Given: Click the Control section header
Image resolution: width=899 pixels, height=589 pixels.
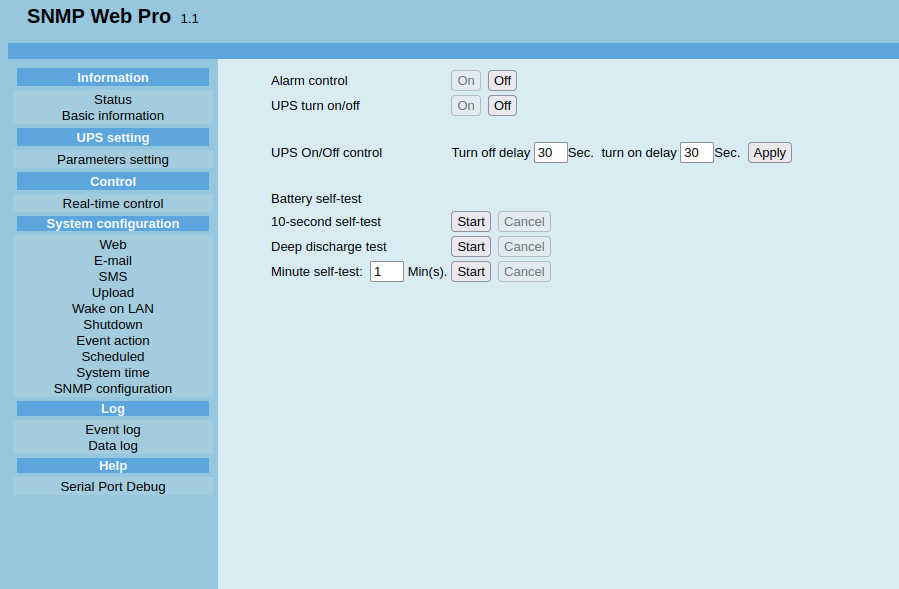Looking at the screenshot, I should click(x=113, y=181).
